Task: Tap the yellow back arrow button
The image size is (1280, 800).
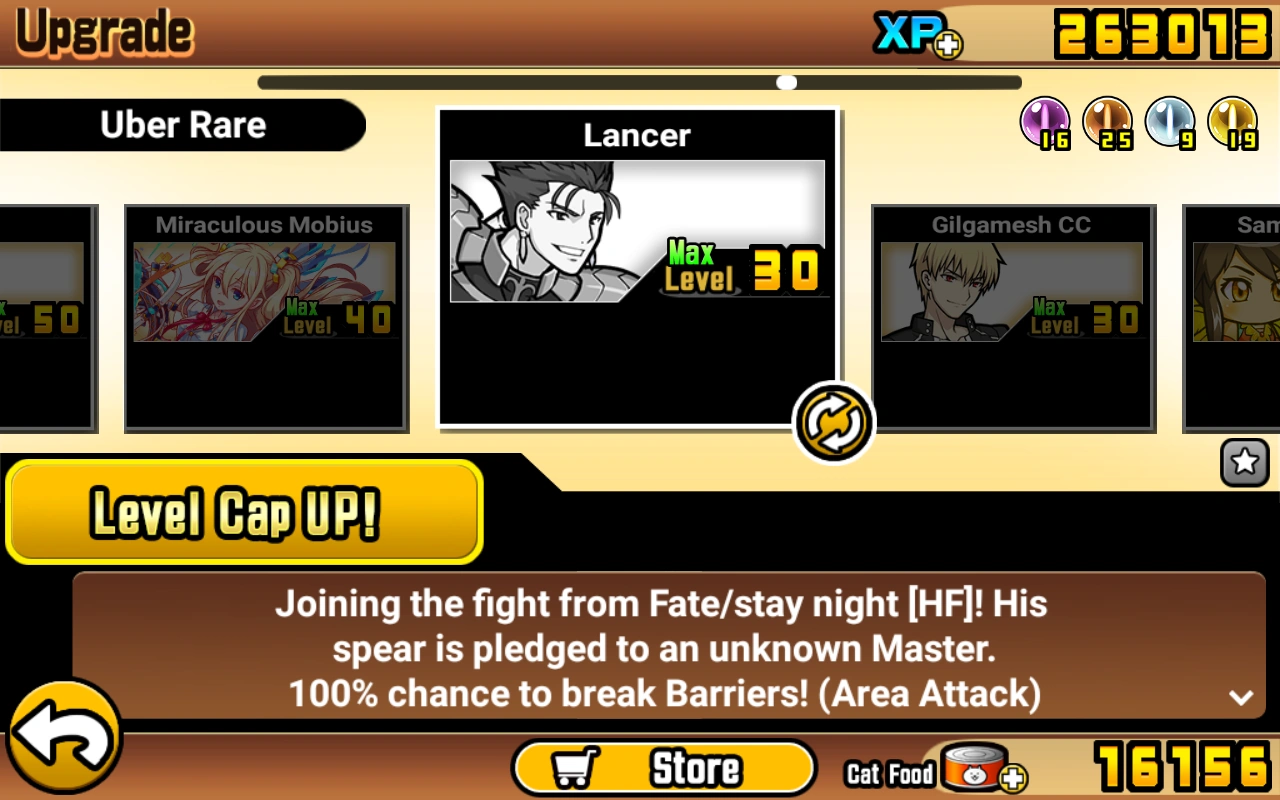Action: point(64,738)
